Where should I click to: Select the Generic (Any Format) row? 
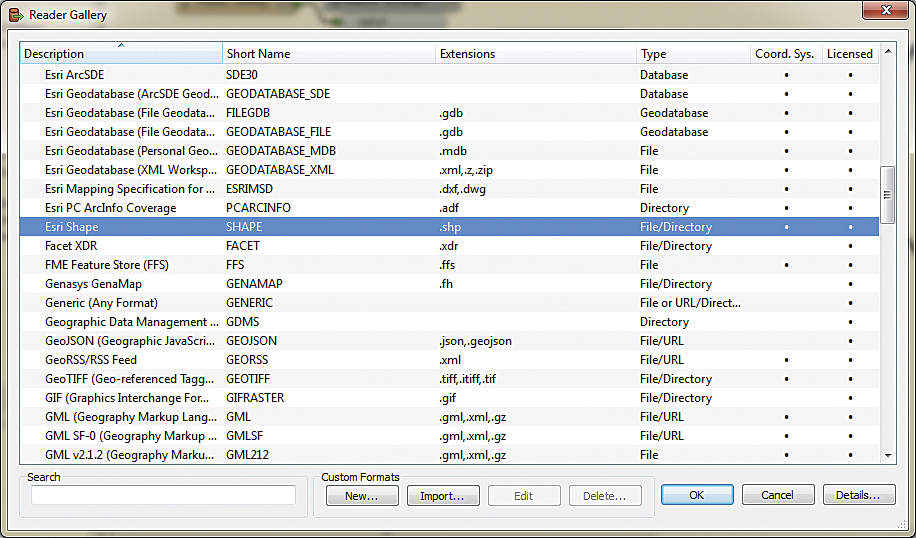[x=449, y=303]
